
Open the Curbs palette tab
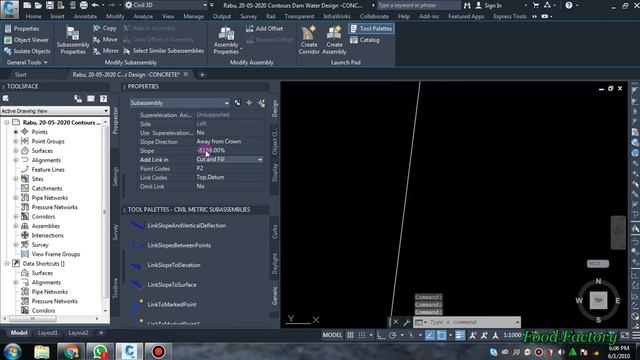(275, 231)
